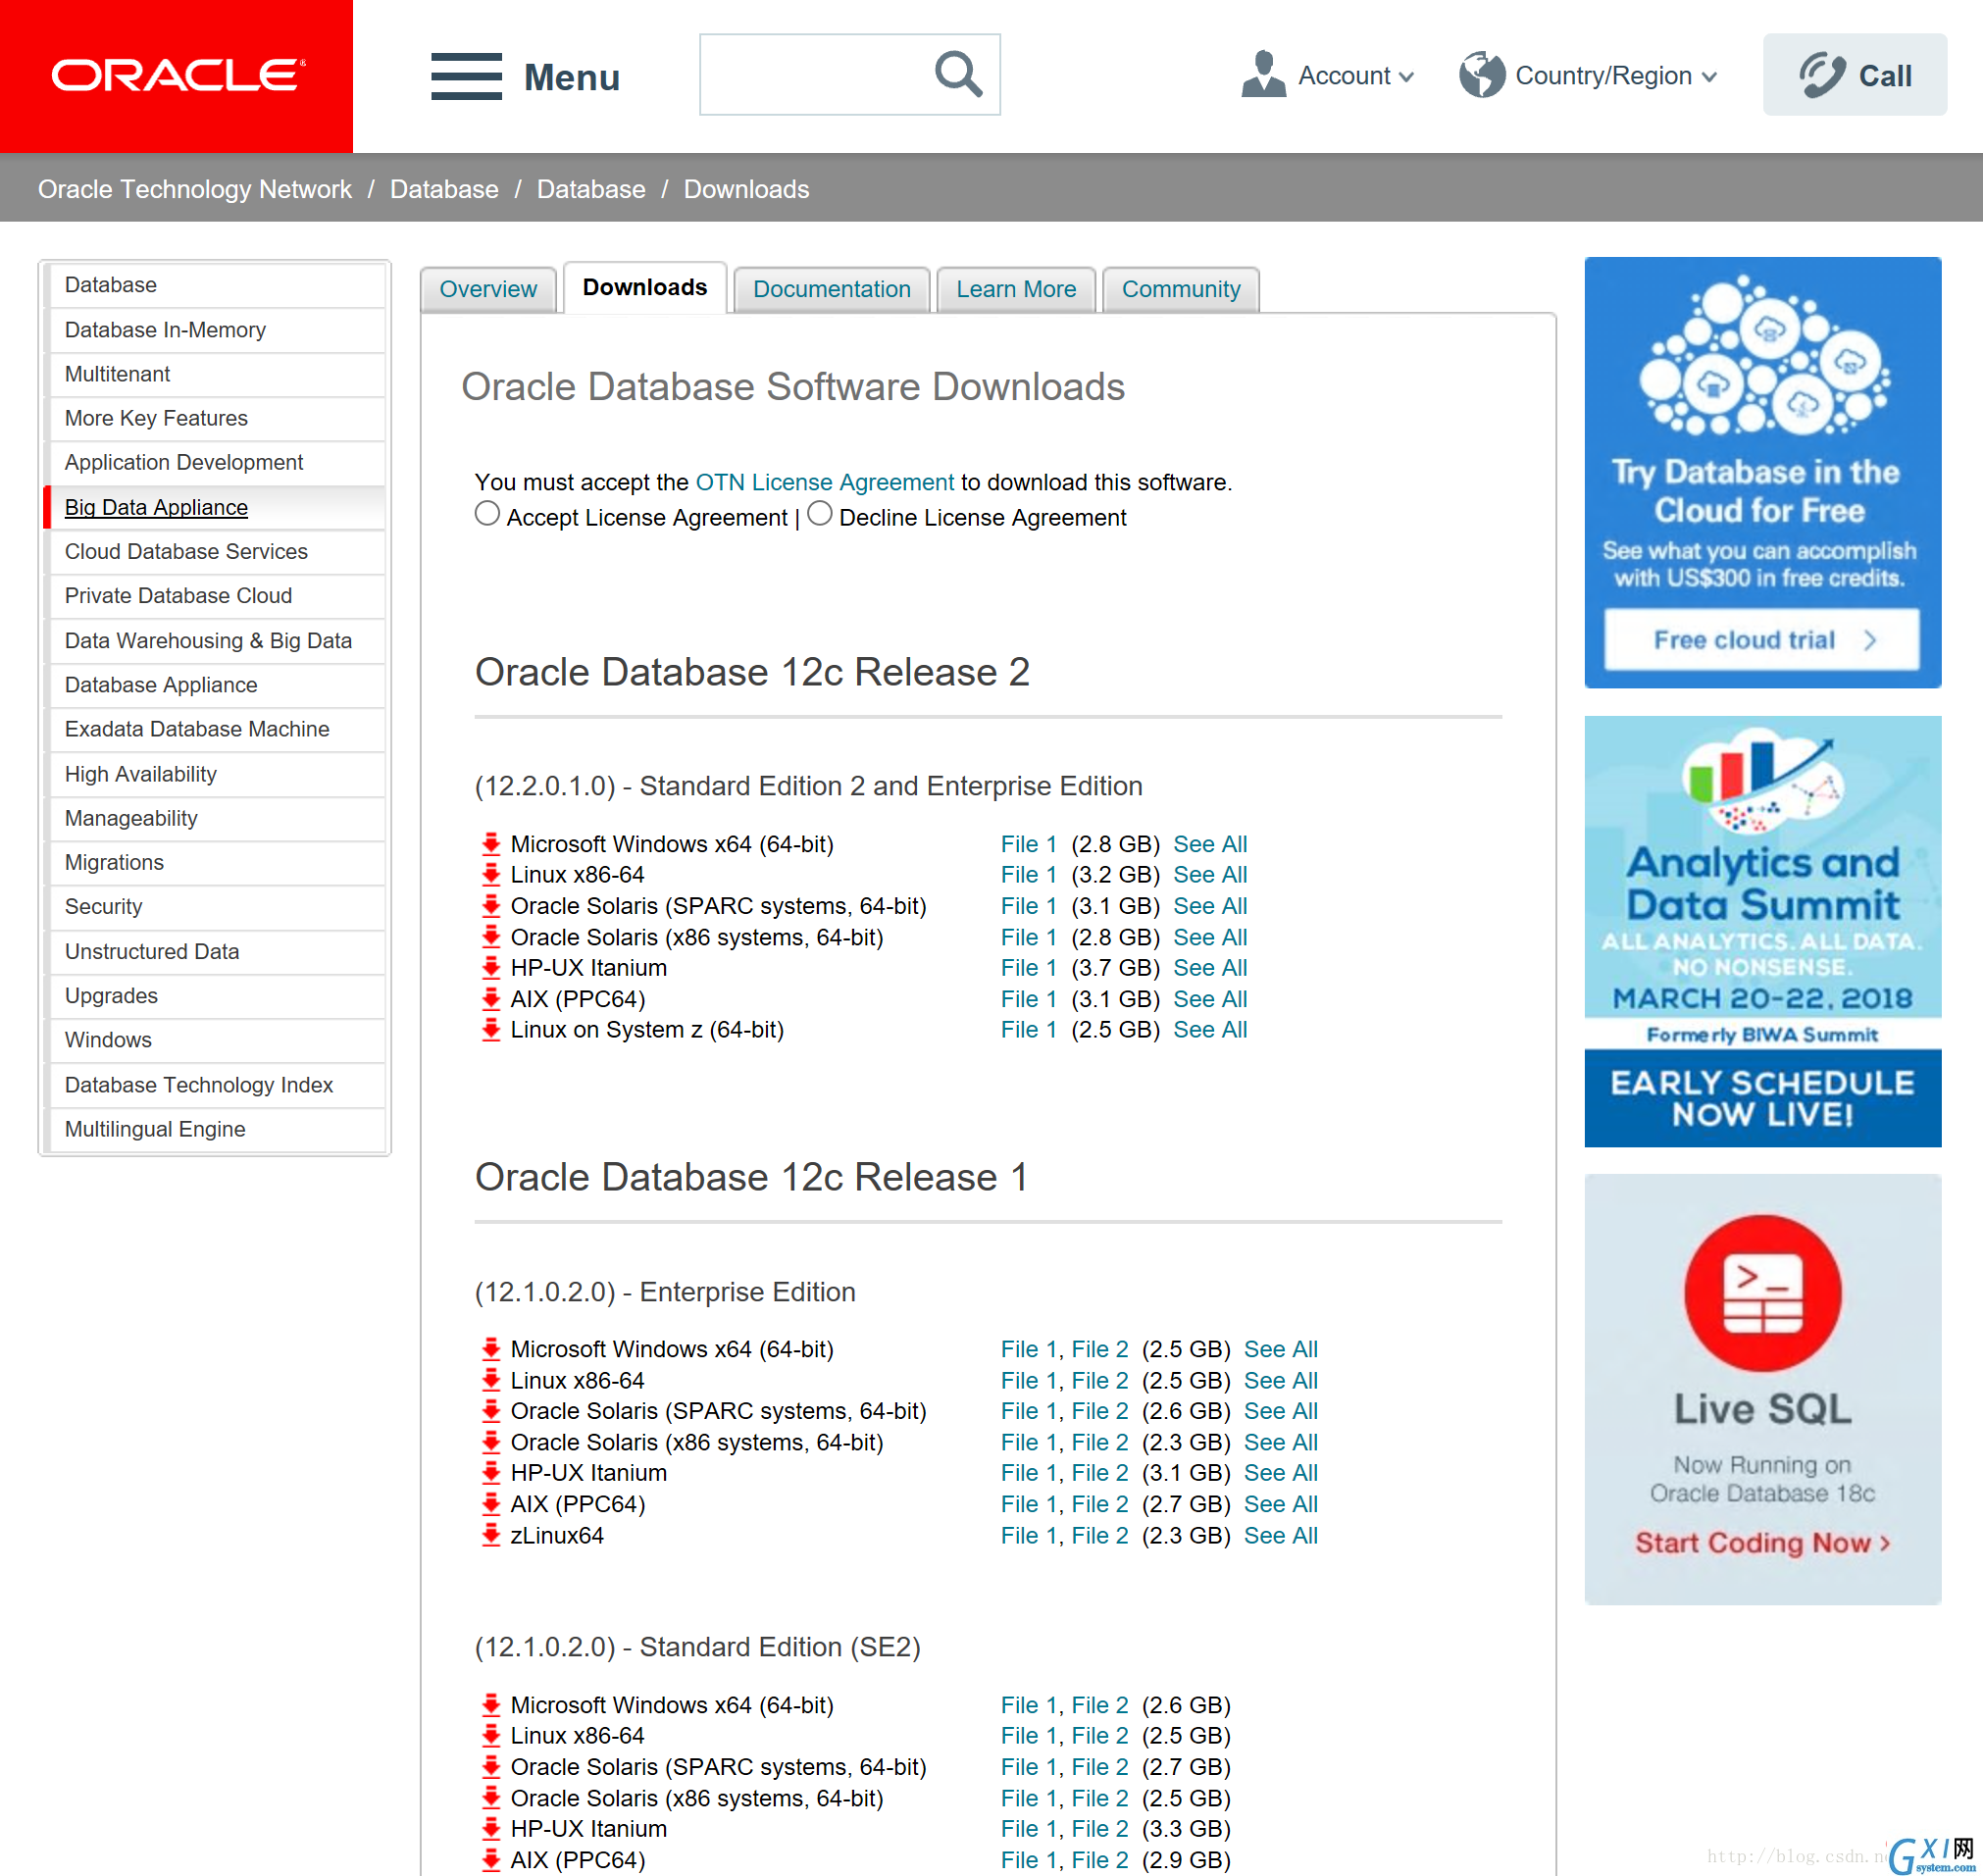Image resolution: width=1983 pixels, height=1876 pixels.
Task: Click download arrow for Enterprise Edition Solaris SPARC
Action: click(x=491, y=1411)
